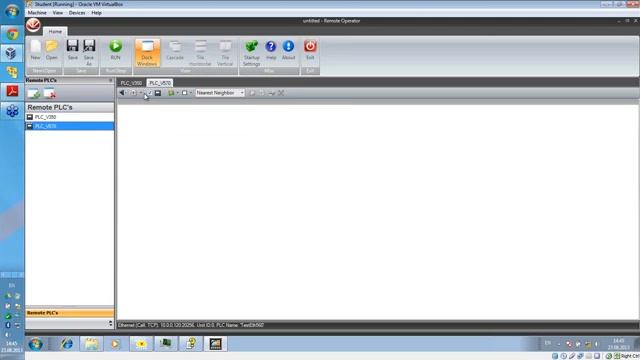Switch to the PLC_V350 document tab
This screenshot has width=640, height=360.
click(131, 83)
